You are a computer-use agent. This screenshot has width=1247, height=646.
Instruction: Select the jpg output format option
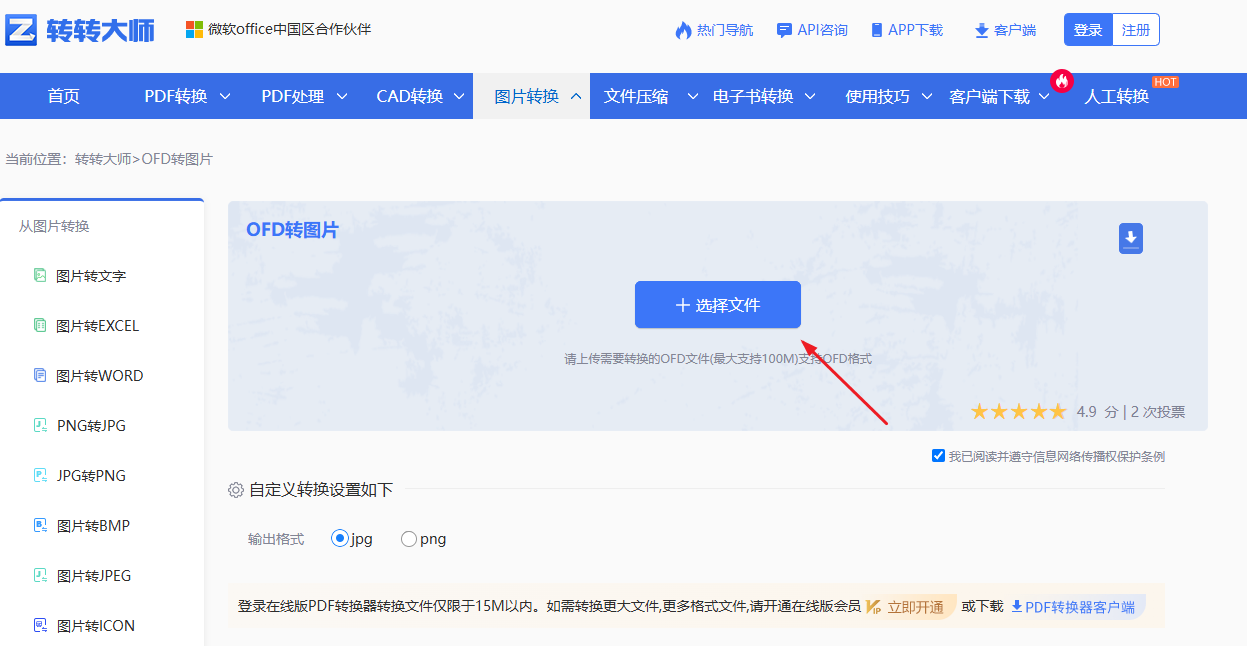click(x=338, y=538)
